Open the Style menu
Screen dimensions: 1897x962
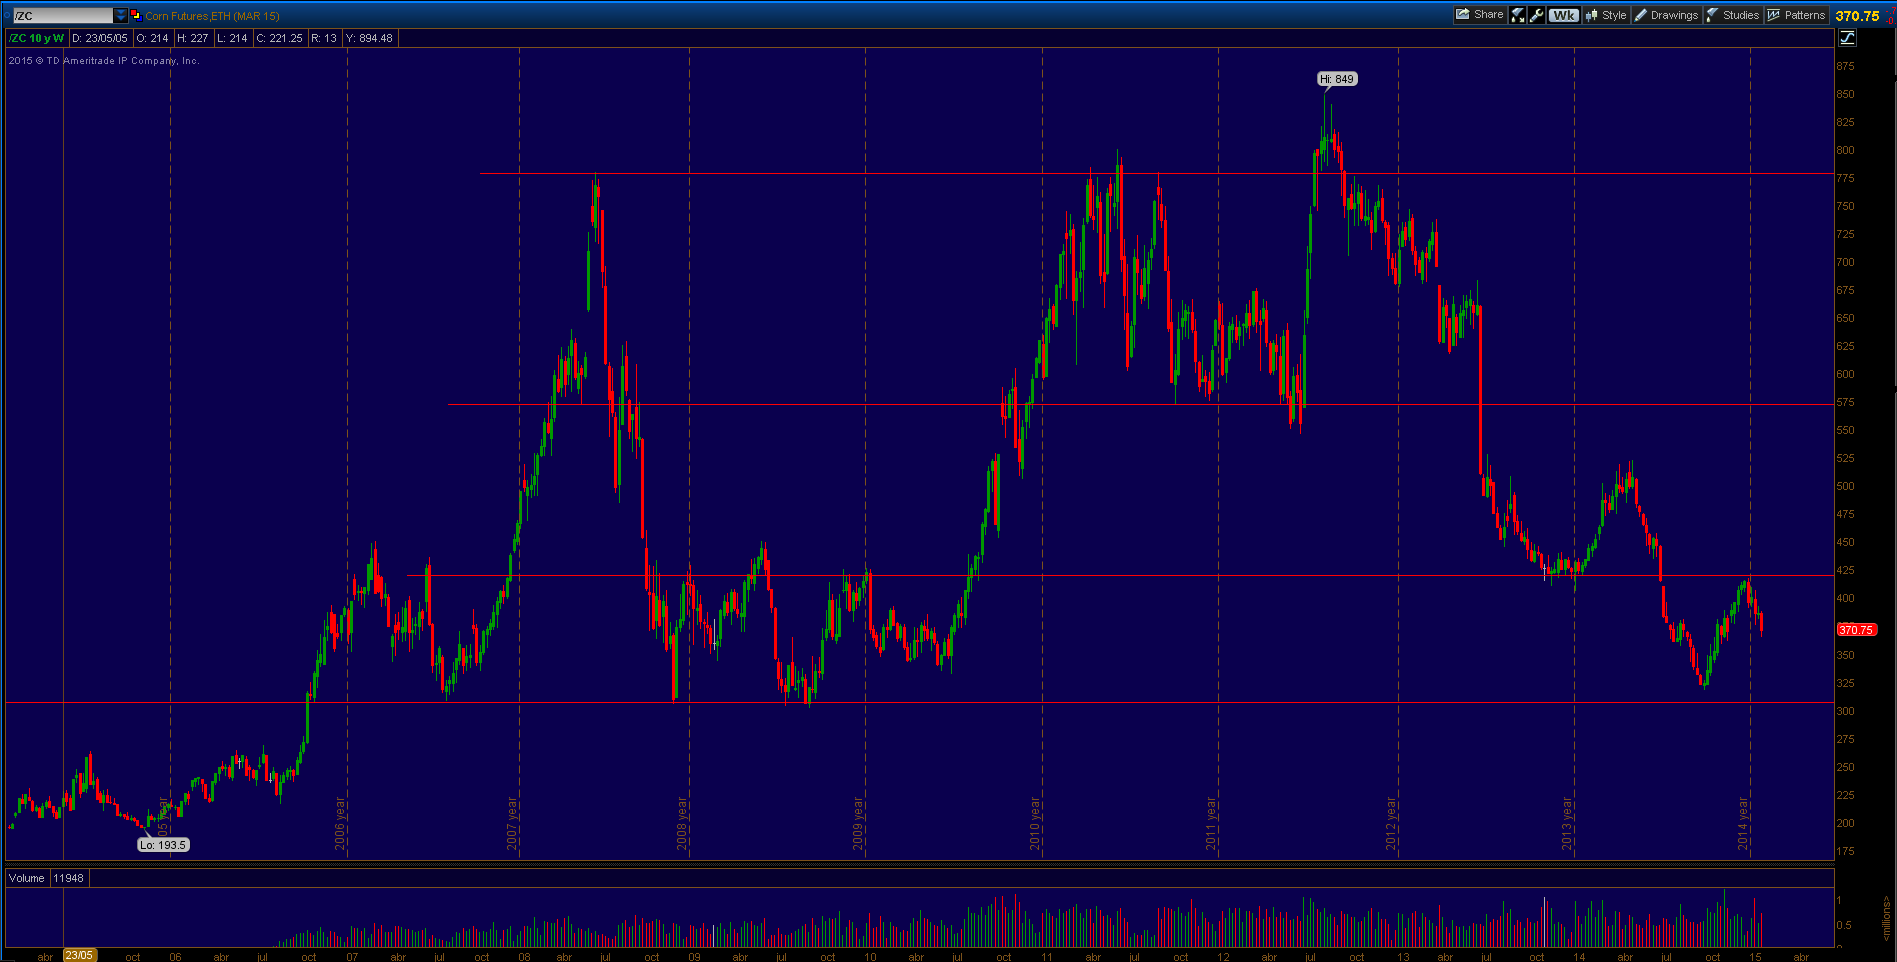click(1606, 15)
